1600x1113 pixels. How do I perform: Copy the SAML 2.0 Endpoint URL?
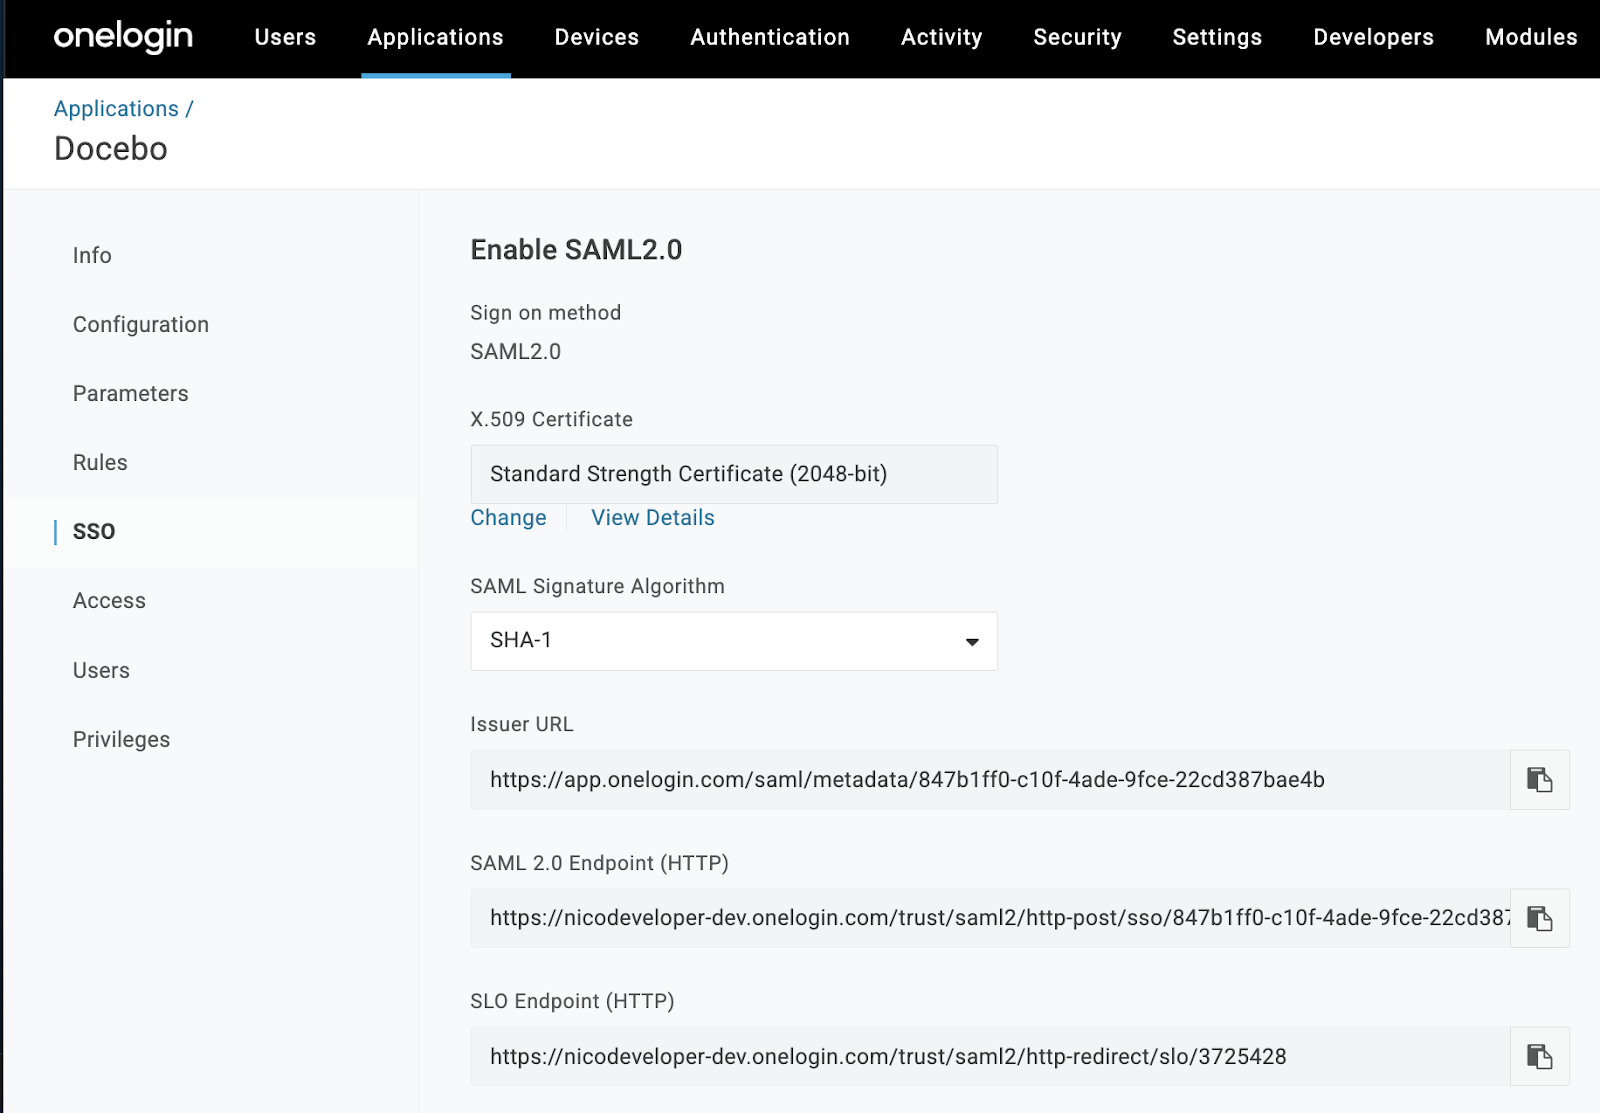click(1539, 918)
